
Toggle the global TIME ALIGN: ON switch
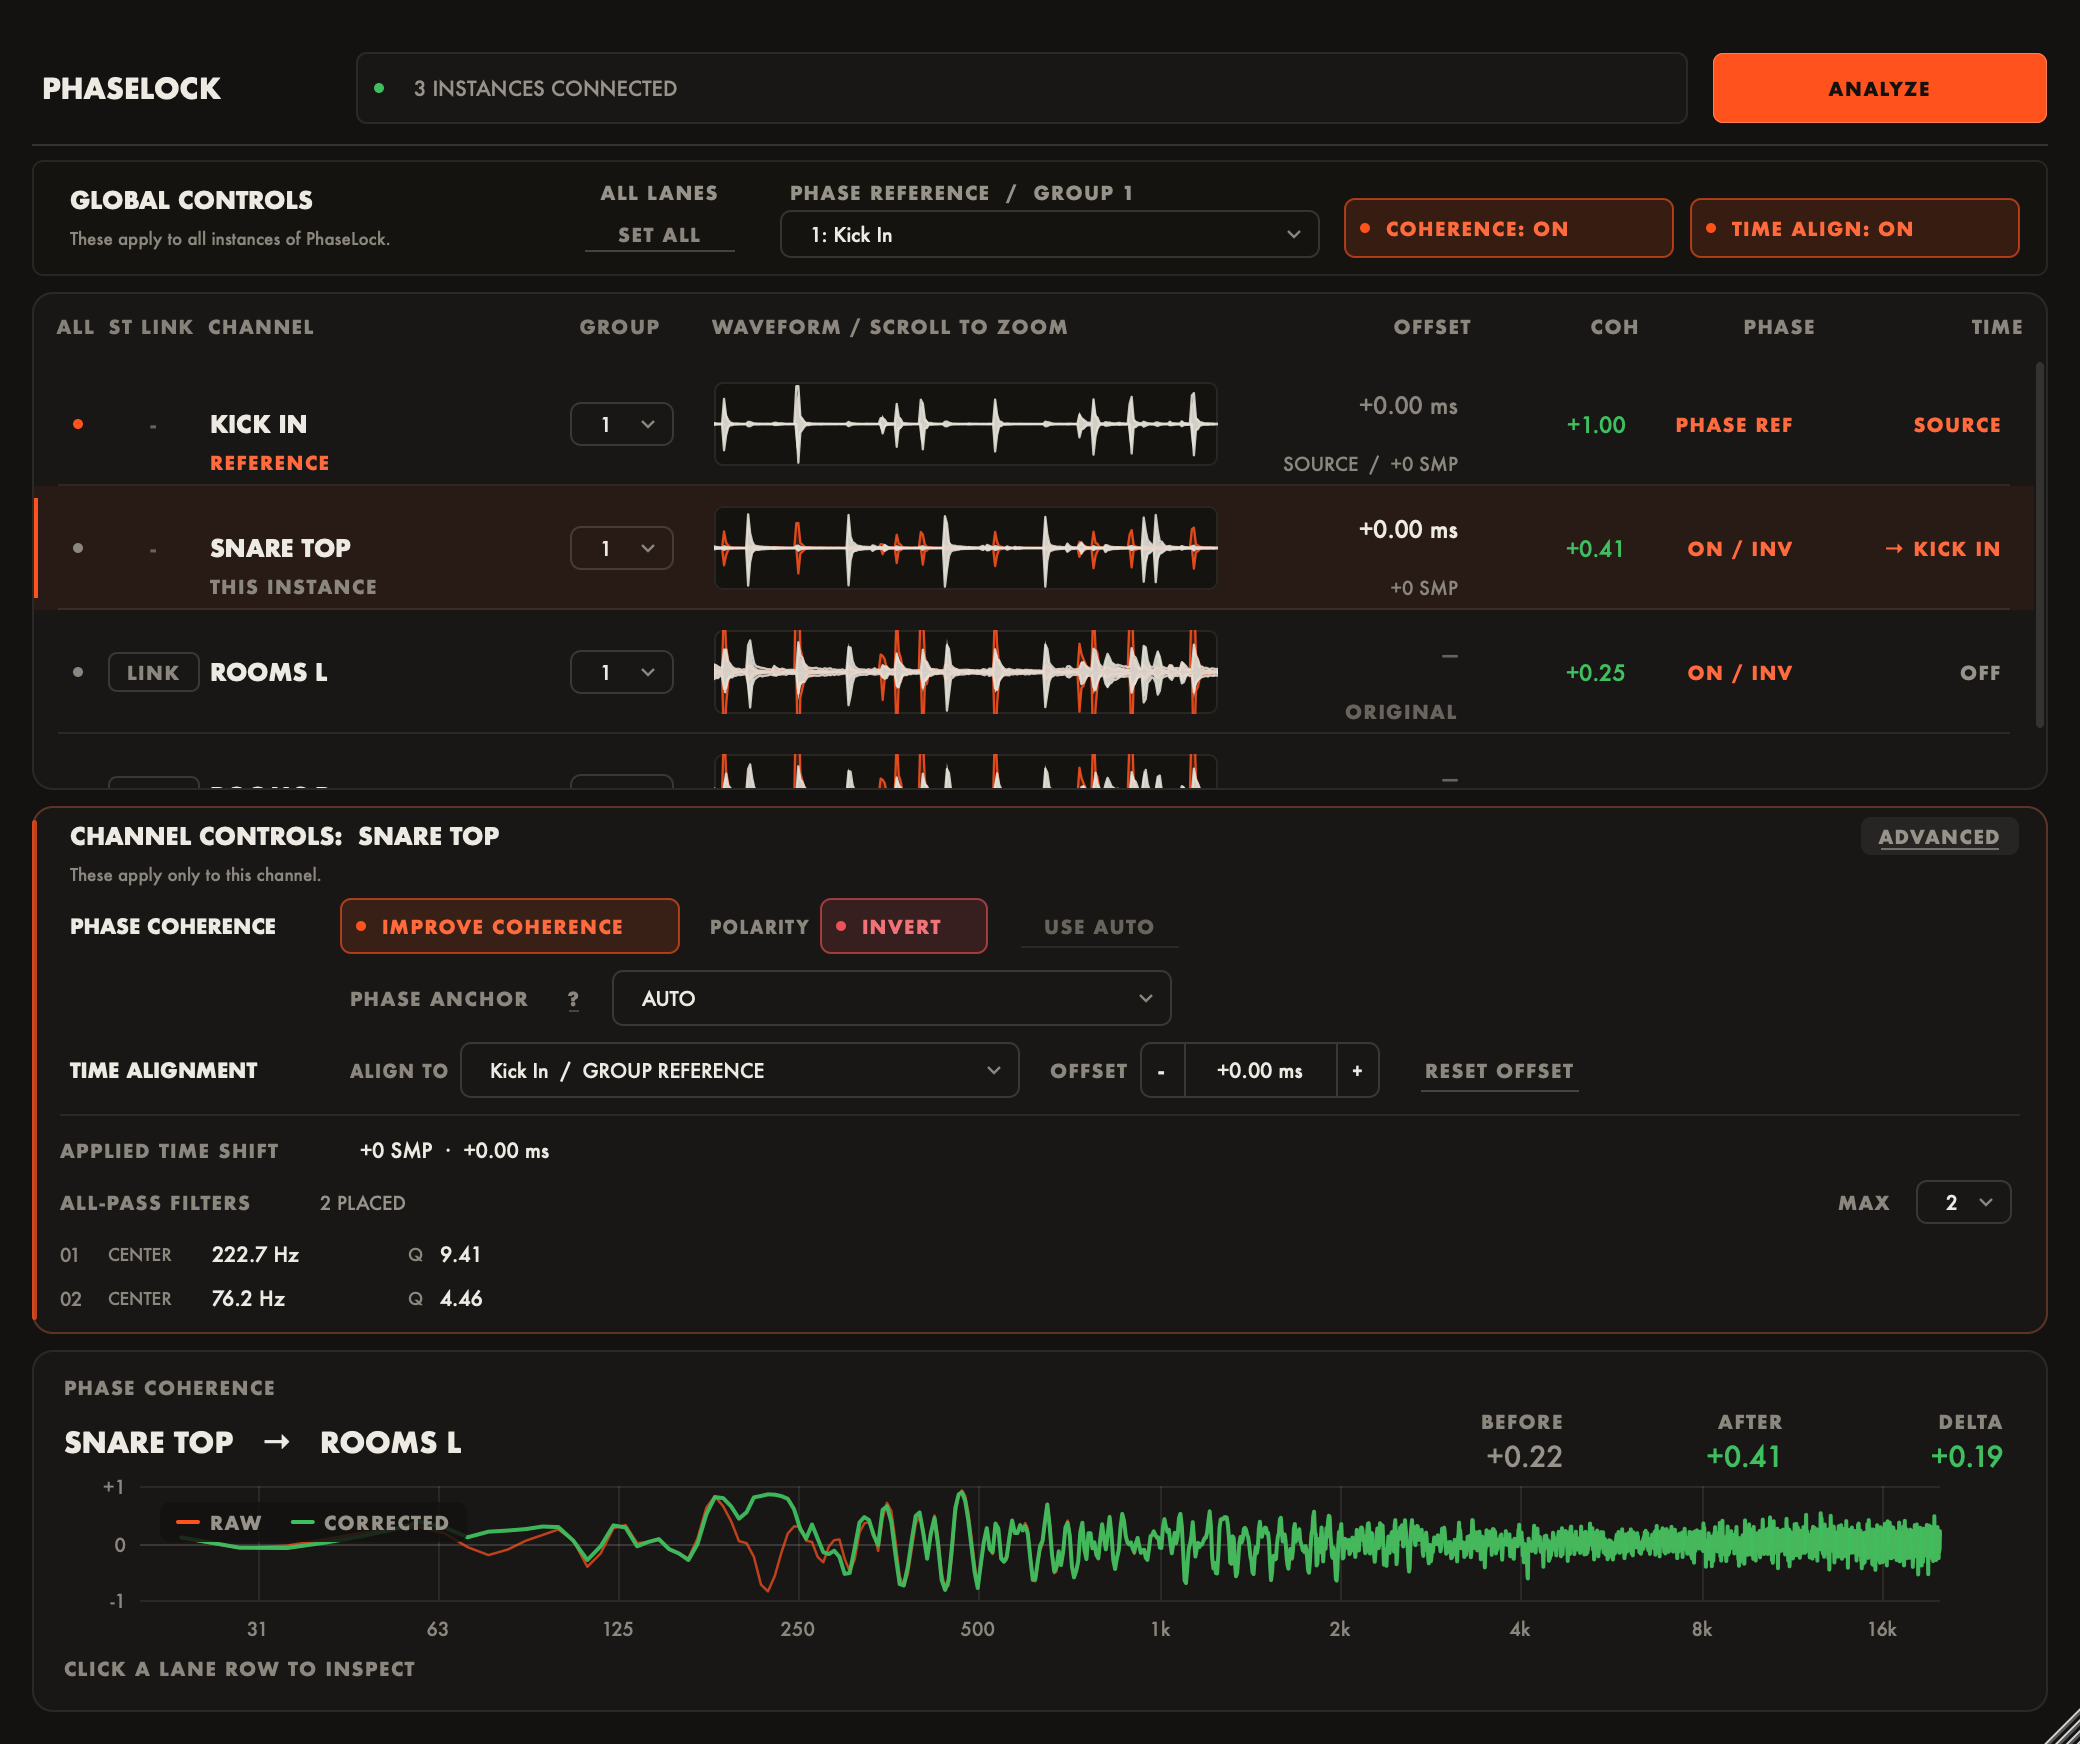pyautogui.click(x=1854, y=228)
